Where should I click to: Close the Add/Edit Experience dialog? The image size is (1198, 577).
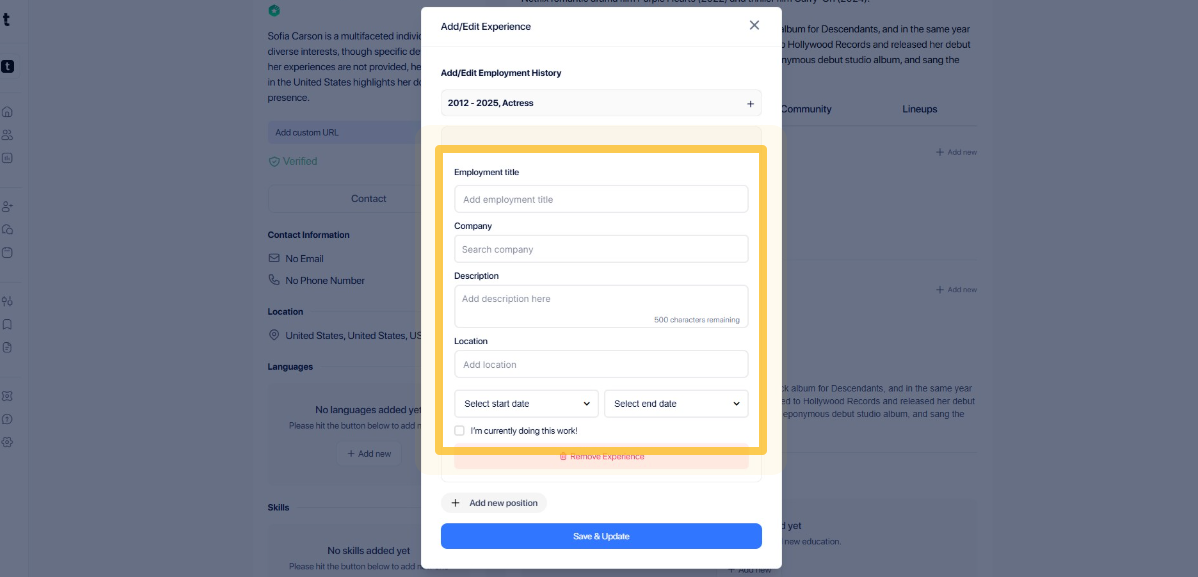pos(754,25)
